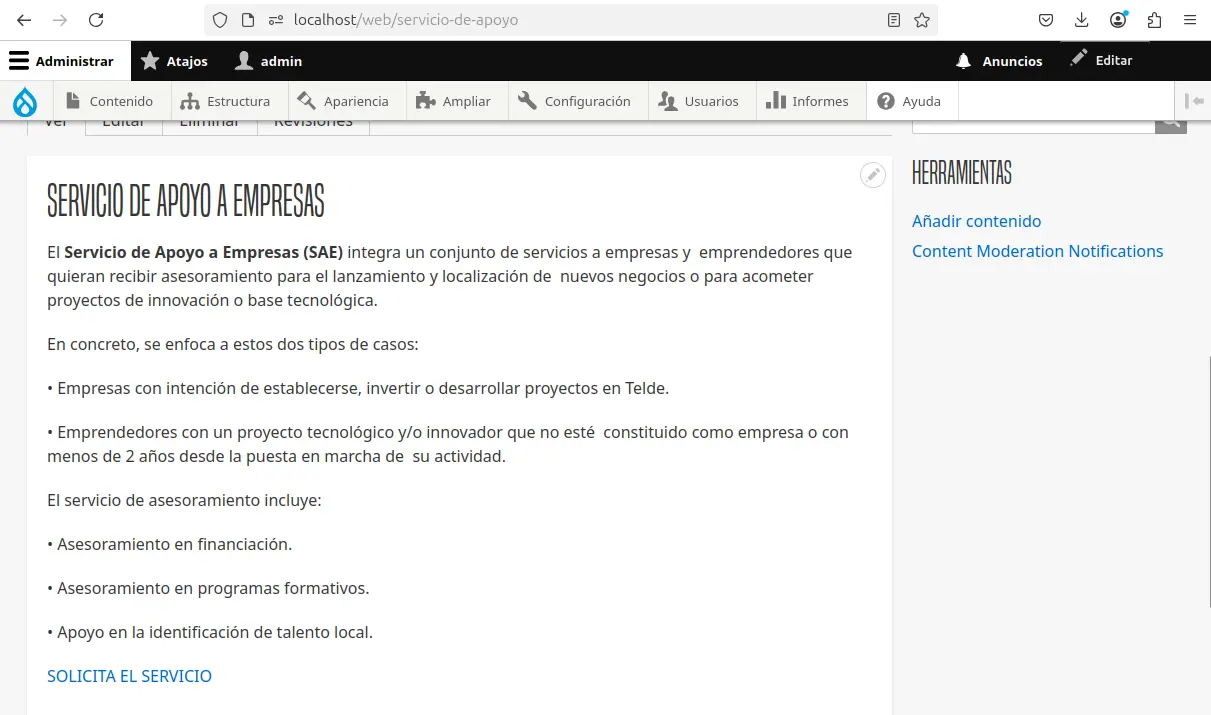Image resolution: width=1211 pixels, height=715 pixels.
Task: Open announcements via the Anuncios bell icon
Action: tap(963, 60)
